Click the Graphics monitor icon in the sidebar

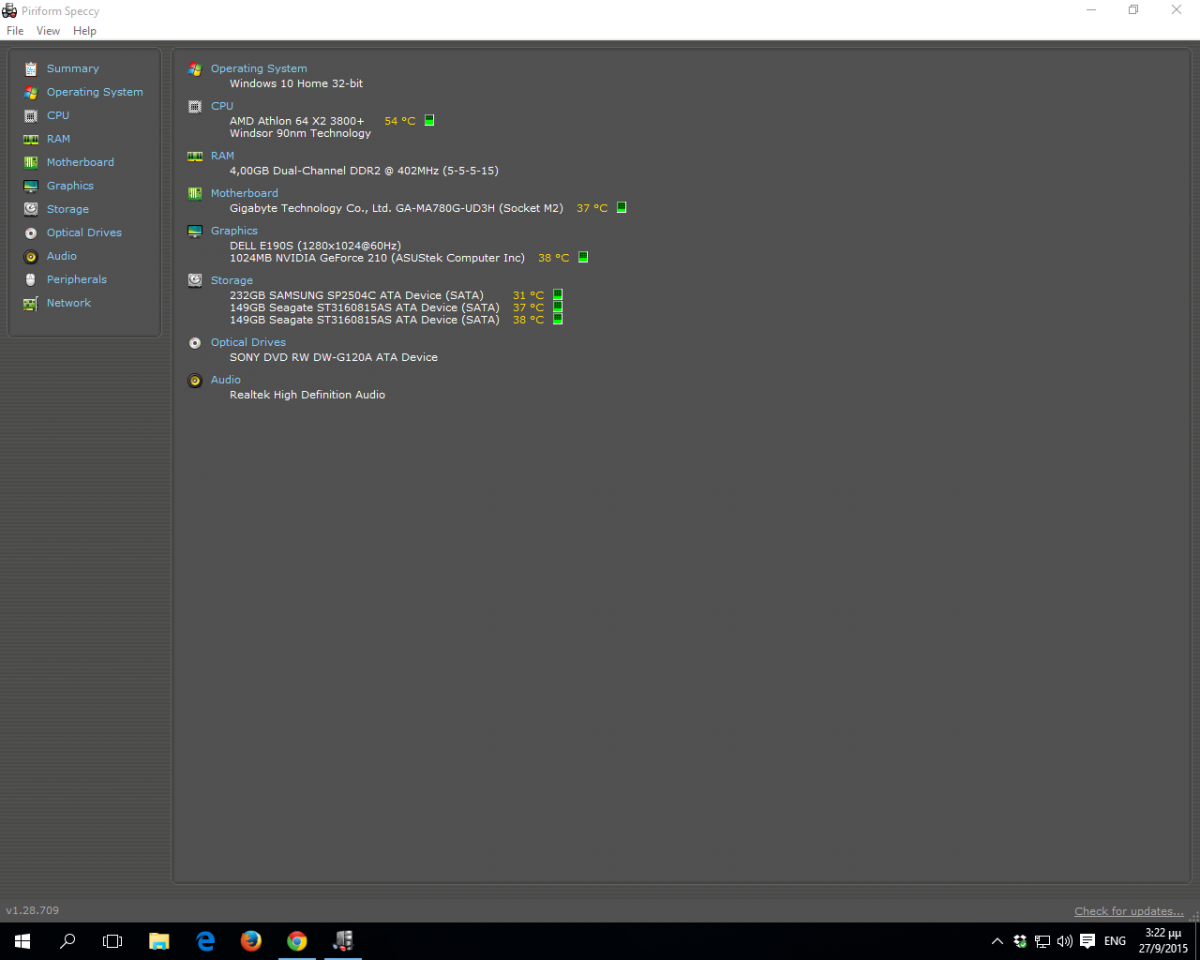[x=30, y=186]
